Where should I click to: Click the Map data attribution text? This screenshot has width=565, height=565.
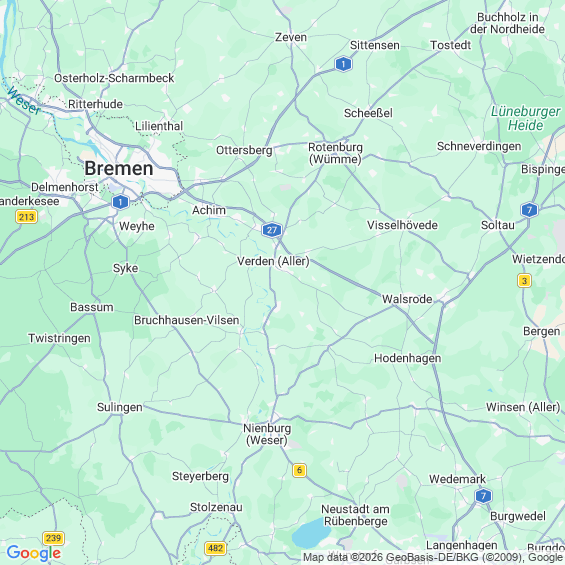click(433, 557)
